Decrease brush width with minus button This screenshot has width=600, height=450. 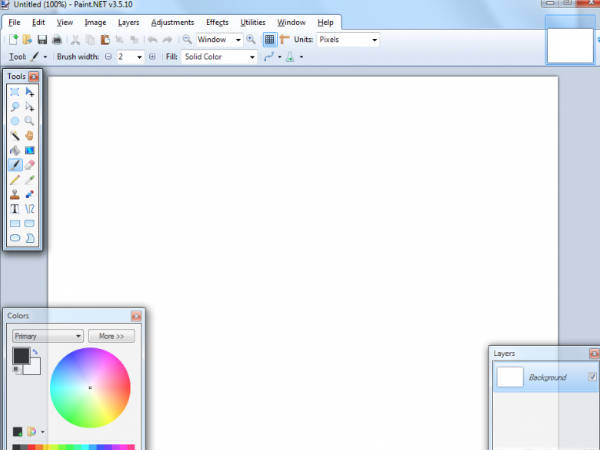108,57
